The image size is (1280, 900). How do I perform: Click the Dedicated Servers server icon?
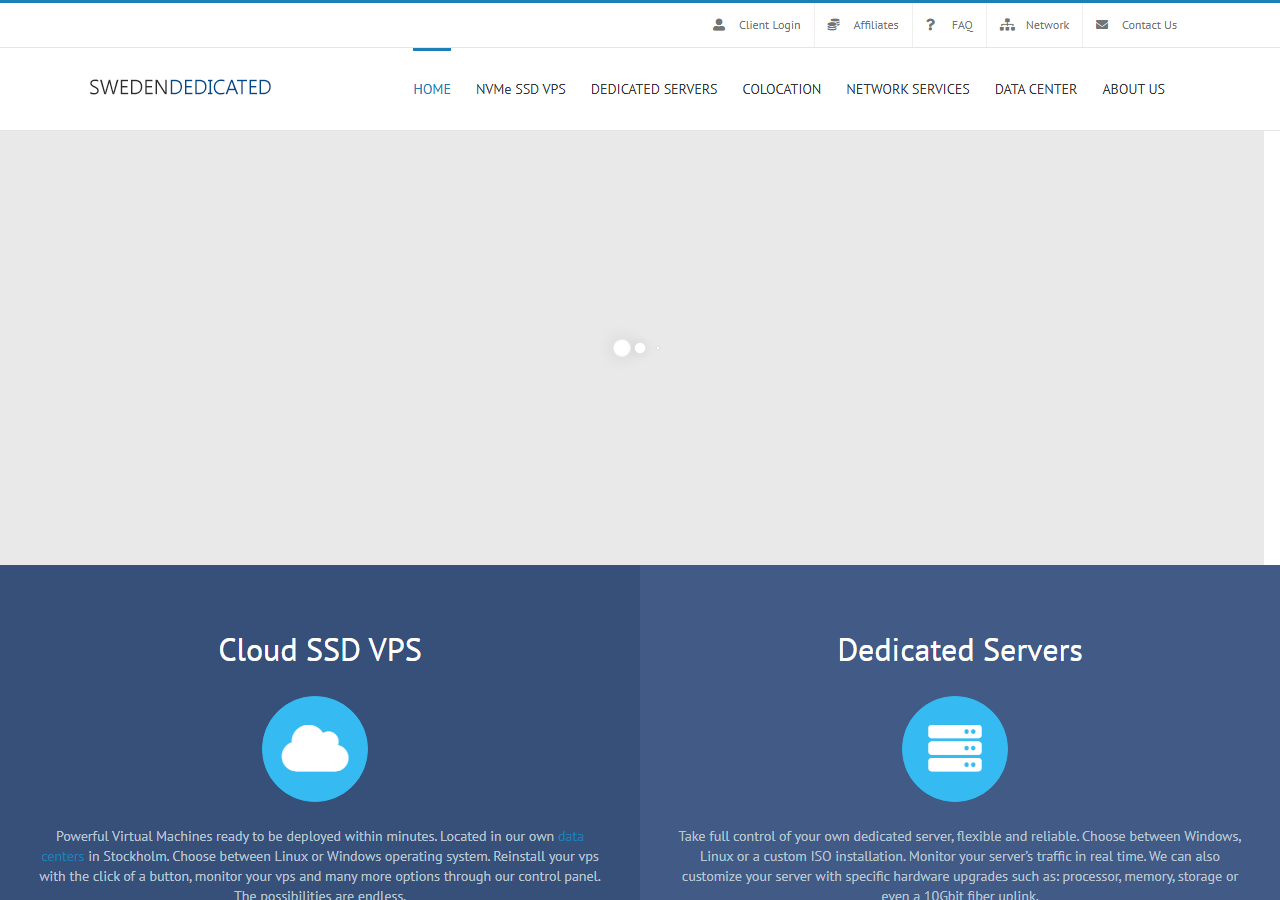955,749
